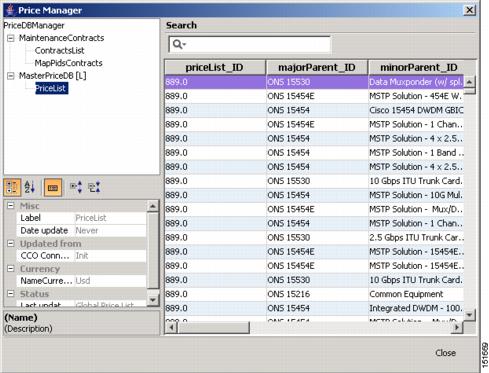Collapse the Currency property category
489x373 pixels.
pos(11,269)
